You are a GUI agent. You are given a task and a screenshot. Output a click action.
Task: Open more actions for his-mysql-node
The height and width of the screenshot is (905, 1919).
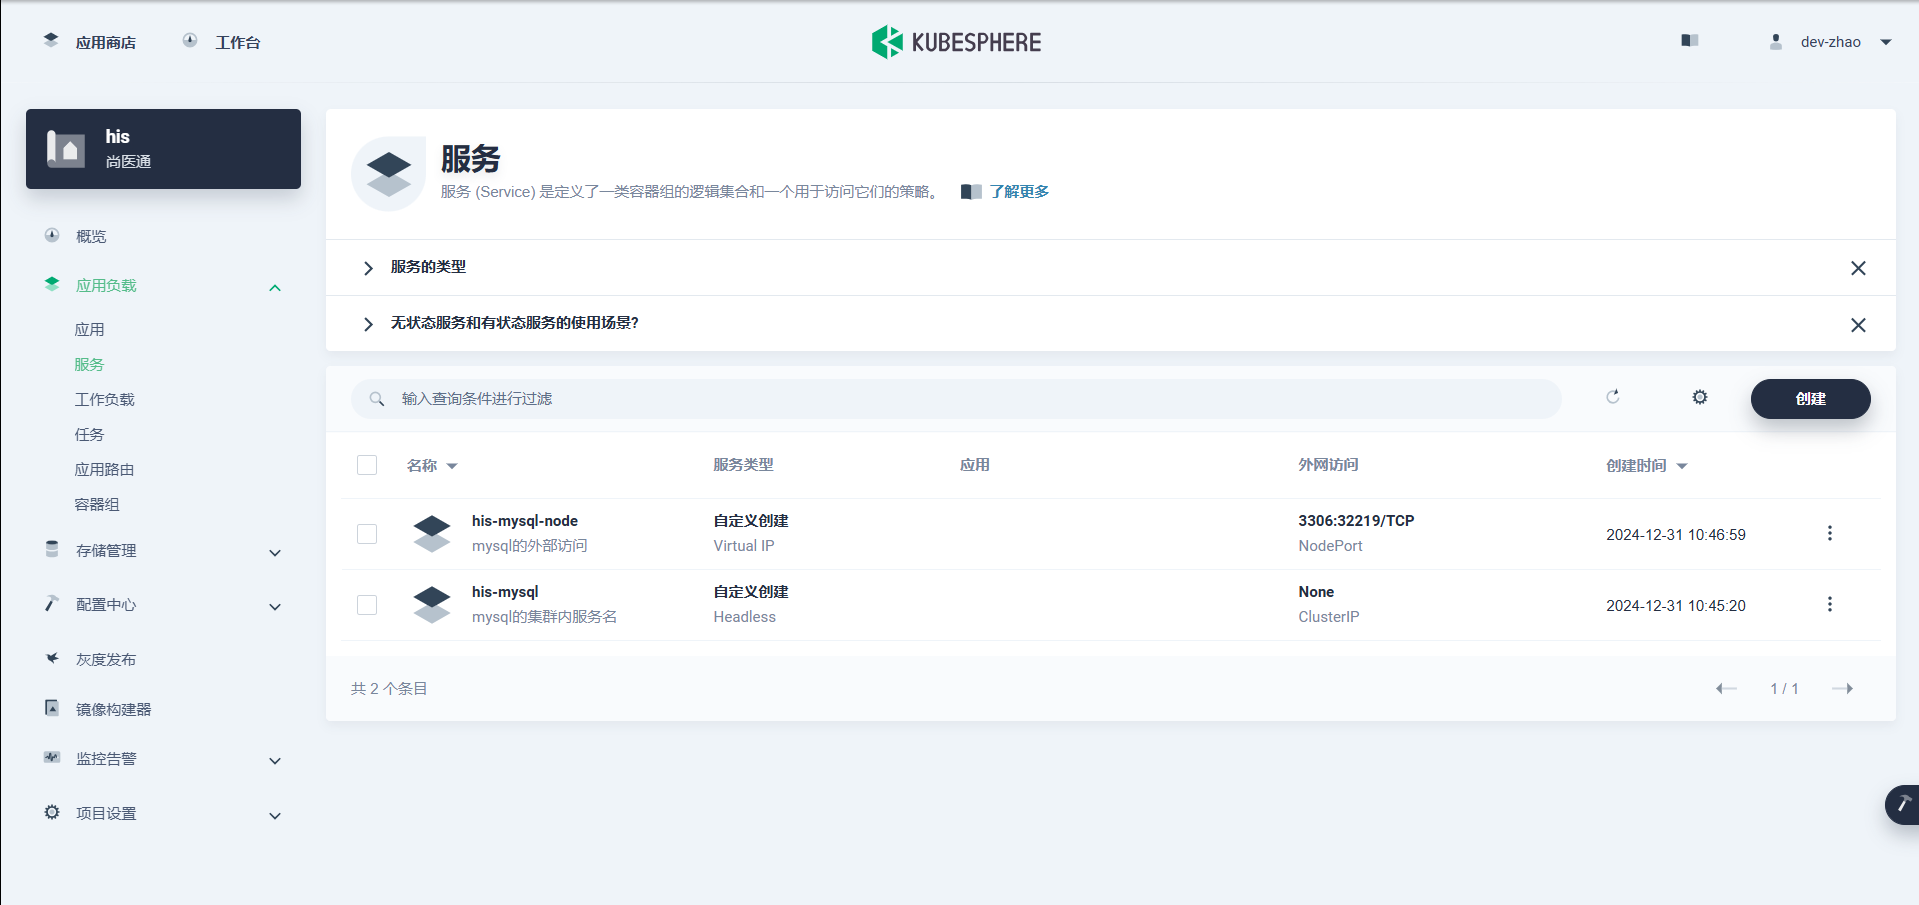pyautogui.click(x=1830, y=533)
